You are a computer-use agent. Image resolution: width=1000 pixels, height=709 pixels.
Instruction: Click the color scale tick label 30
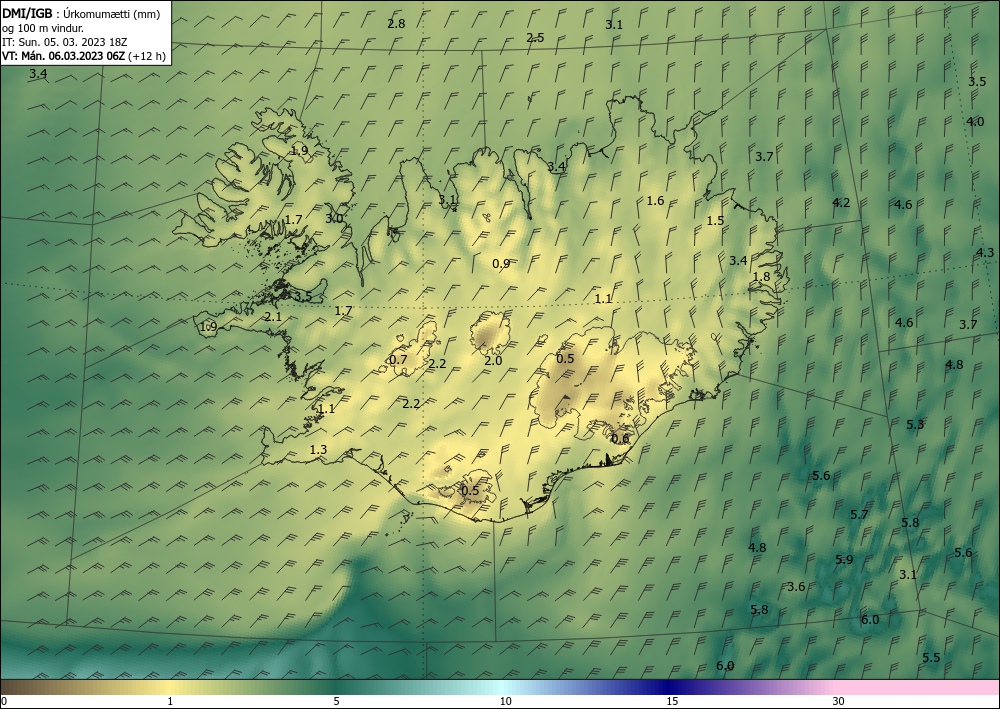[x=838, y=701]
